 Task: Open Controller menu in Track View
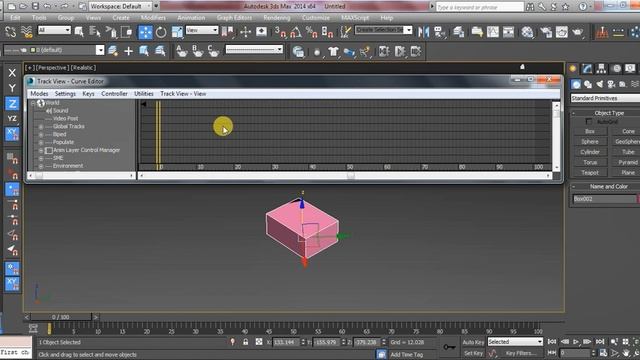(x=114, y=93)
